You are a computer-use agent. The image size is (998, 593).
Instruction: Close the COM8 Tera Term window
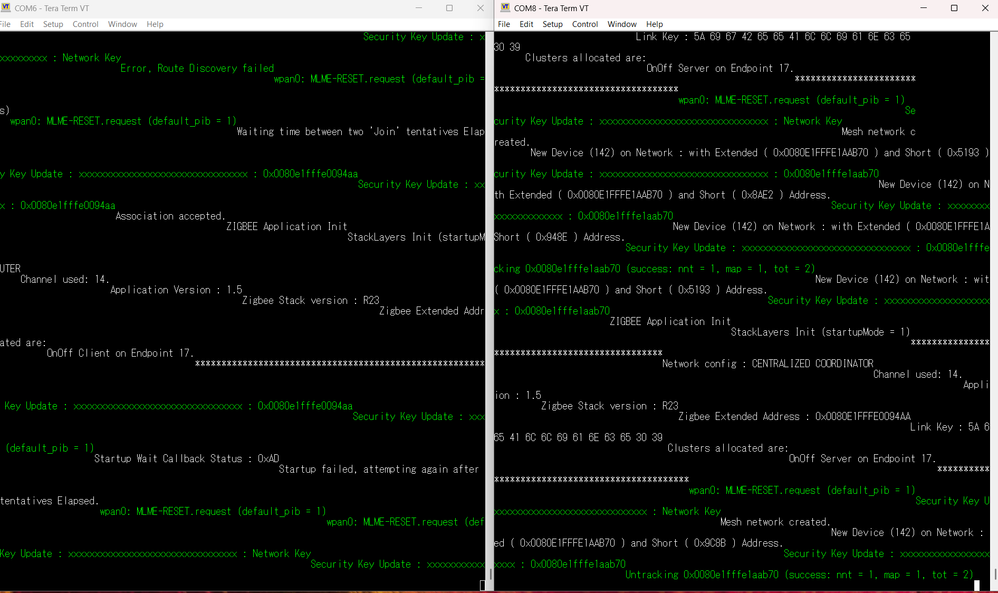984,8
